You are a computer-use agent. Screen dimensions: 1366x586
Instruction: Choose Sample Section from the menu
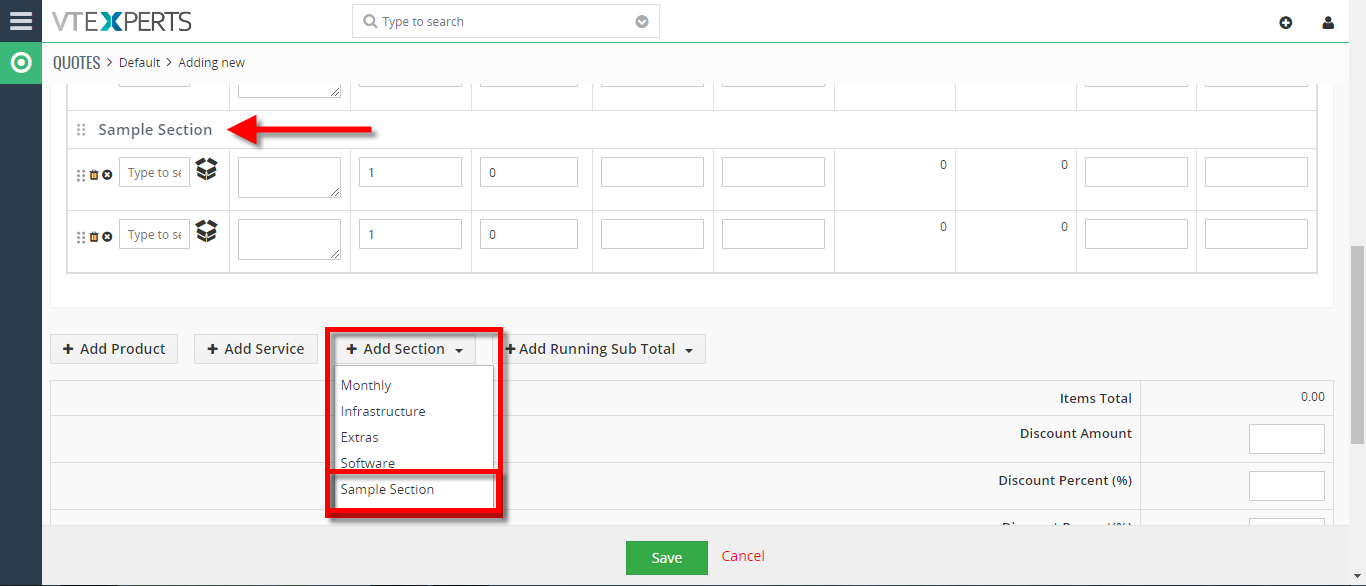coord(387,489)
